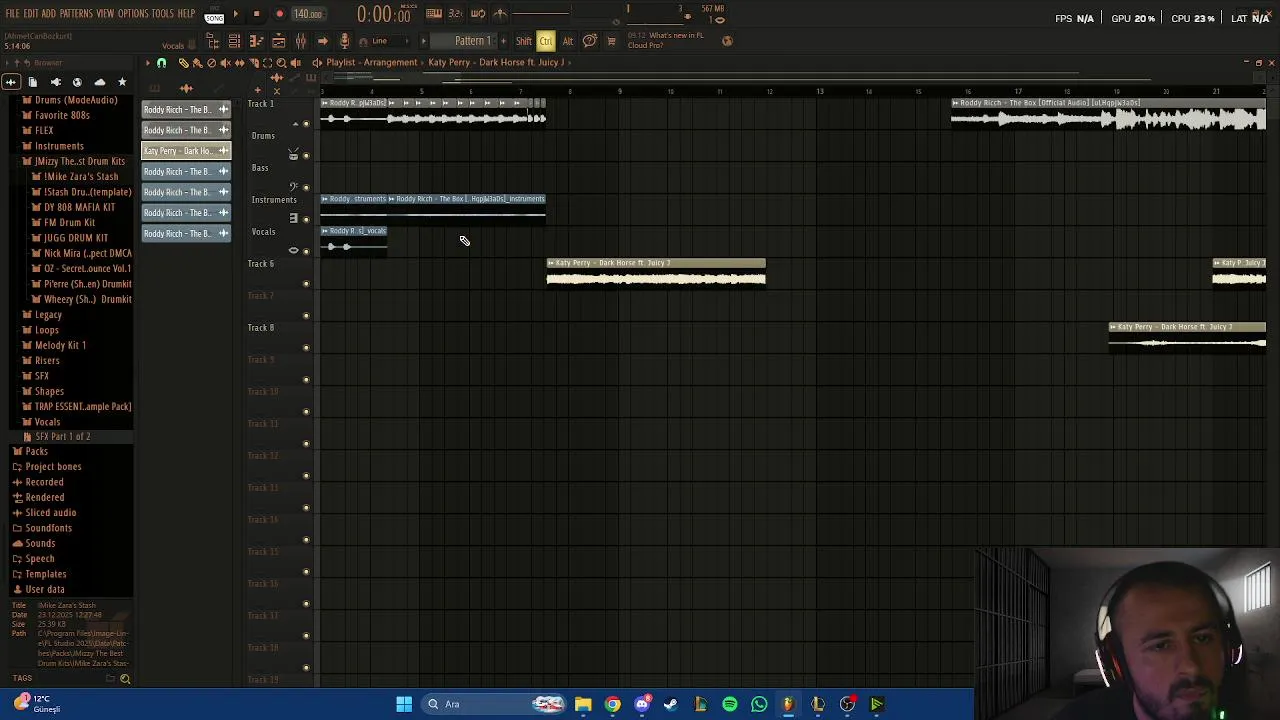Click the browser search magnifier icon
Viewport: 1280px width, 720px height.
point(125,679)
